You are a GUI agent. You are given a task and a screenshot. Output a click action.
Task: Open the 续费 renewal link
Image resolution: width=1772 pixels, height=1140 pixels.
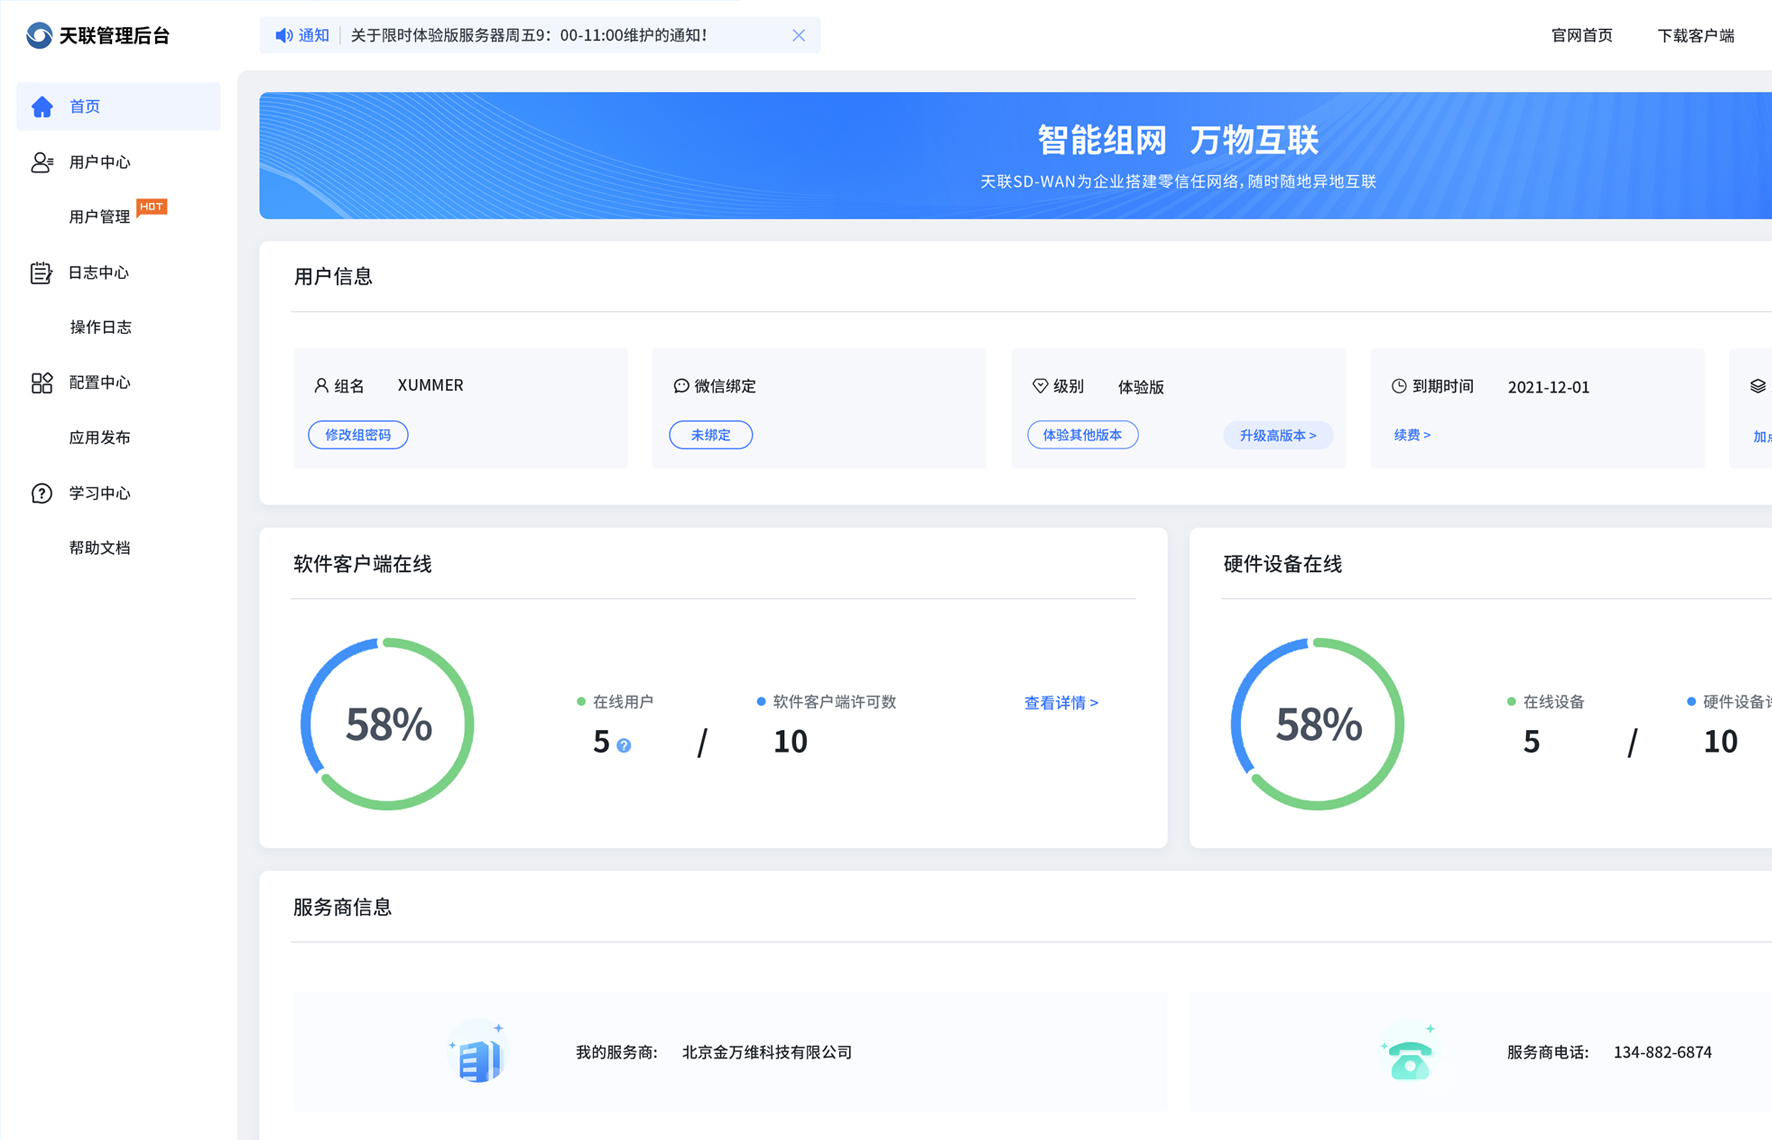tap(1411, 435)
